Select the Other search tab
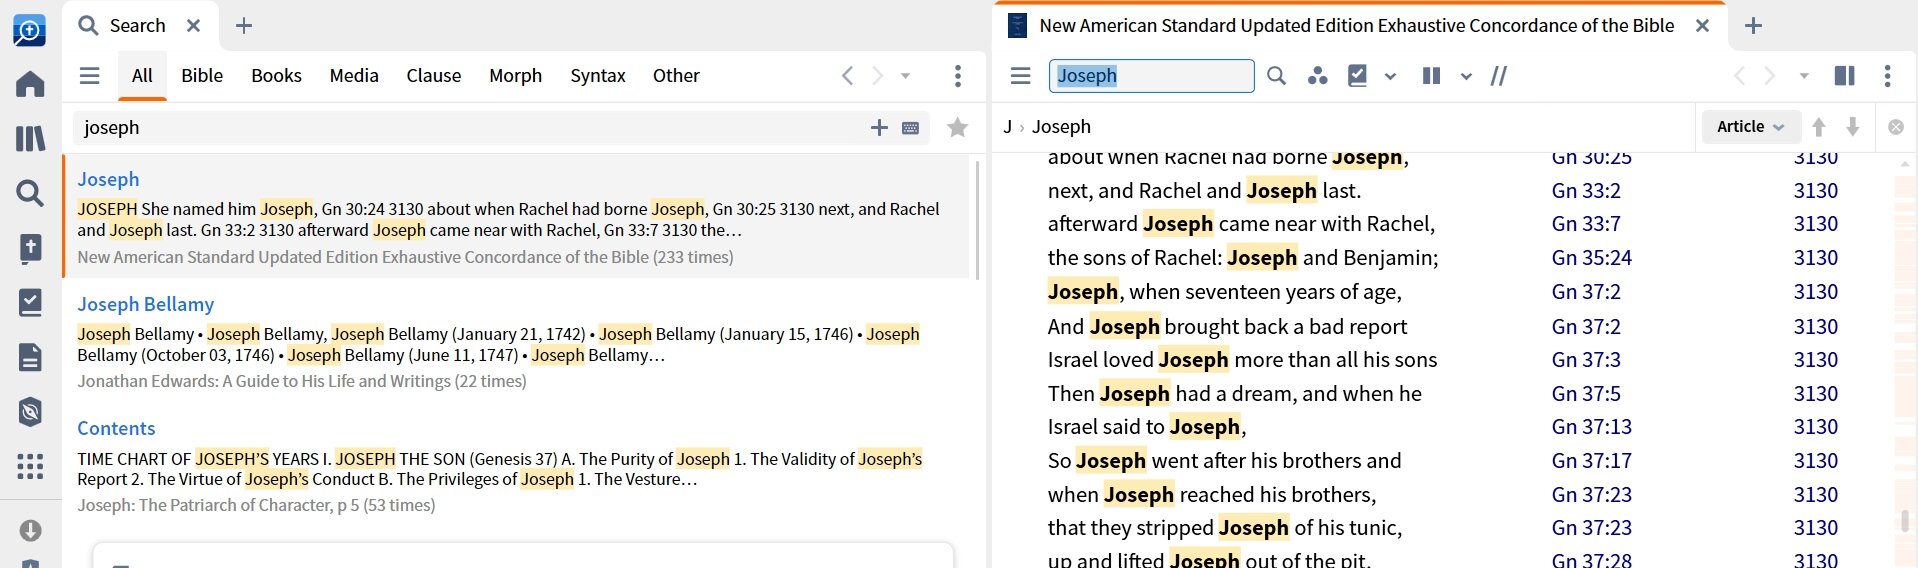Viewport: 1918px width, 568px height. click(676, 76)
